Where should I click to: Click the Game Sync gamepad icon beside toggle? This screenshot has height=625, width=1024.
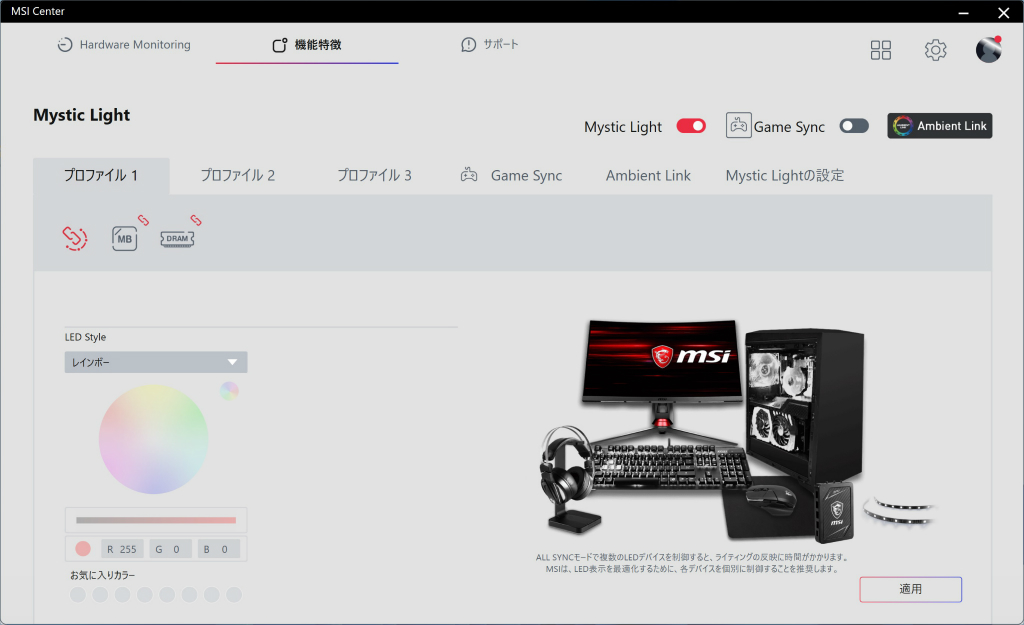tap(739, 125)
